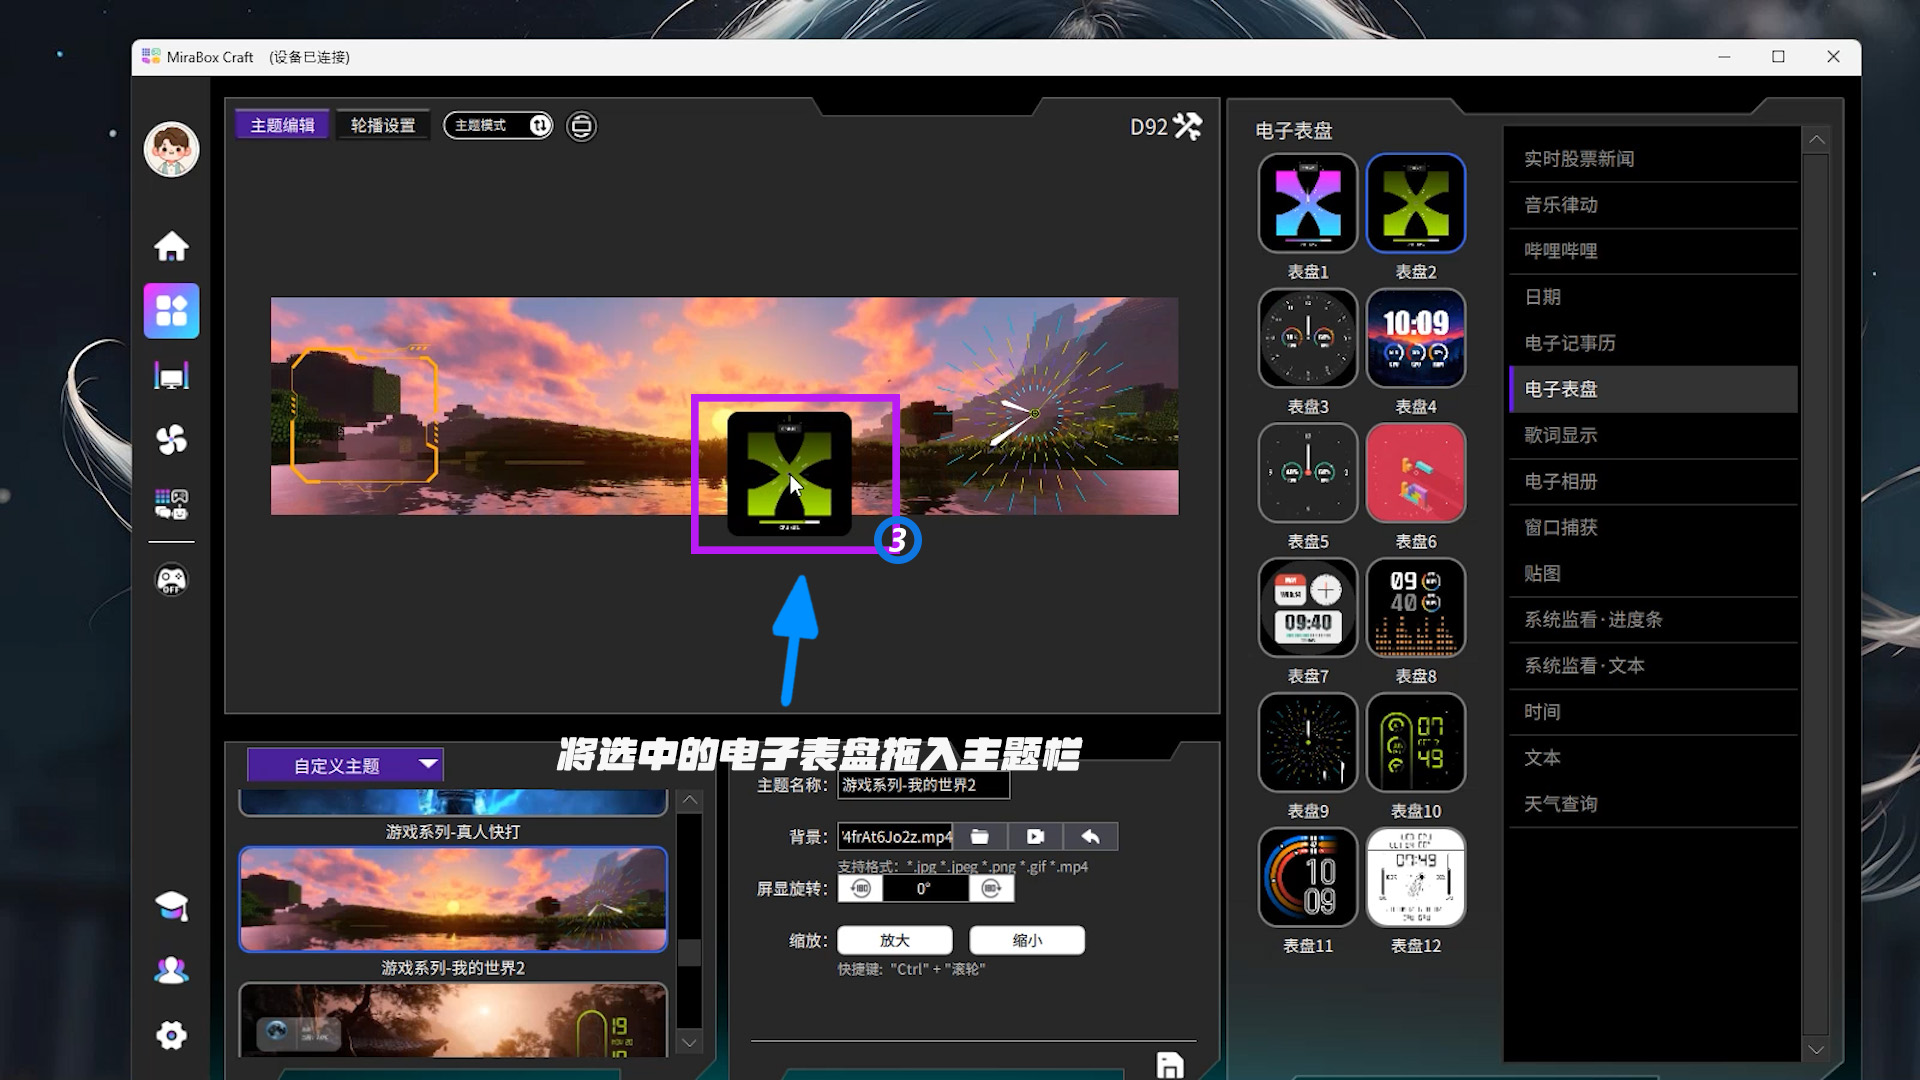Browse for background file with folder icon
The image size is (1920, 1080).
point(980,837)
